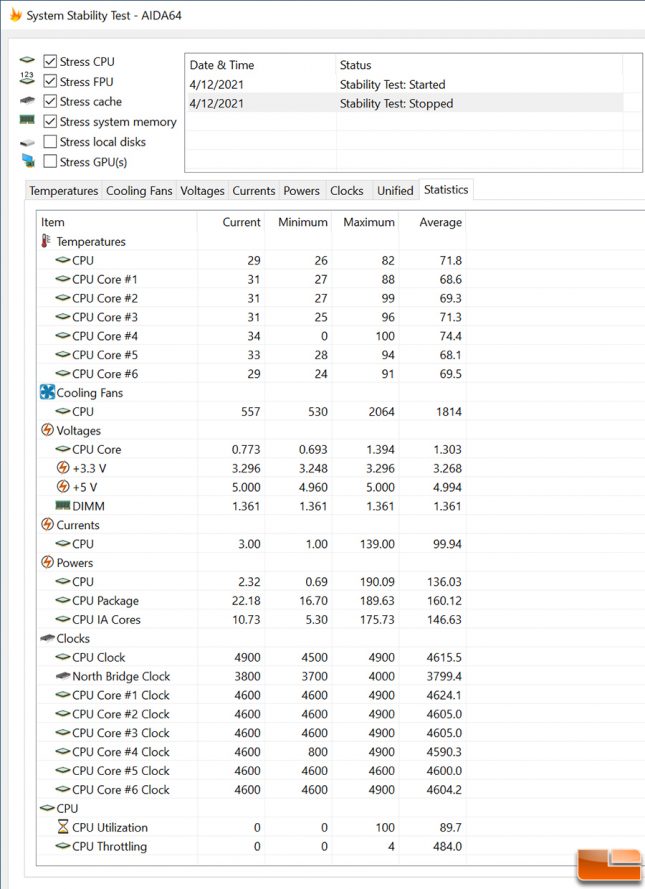
Task: Click the Average column header
Action: pos(432,222)
